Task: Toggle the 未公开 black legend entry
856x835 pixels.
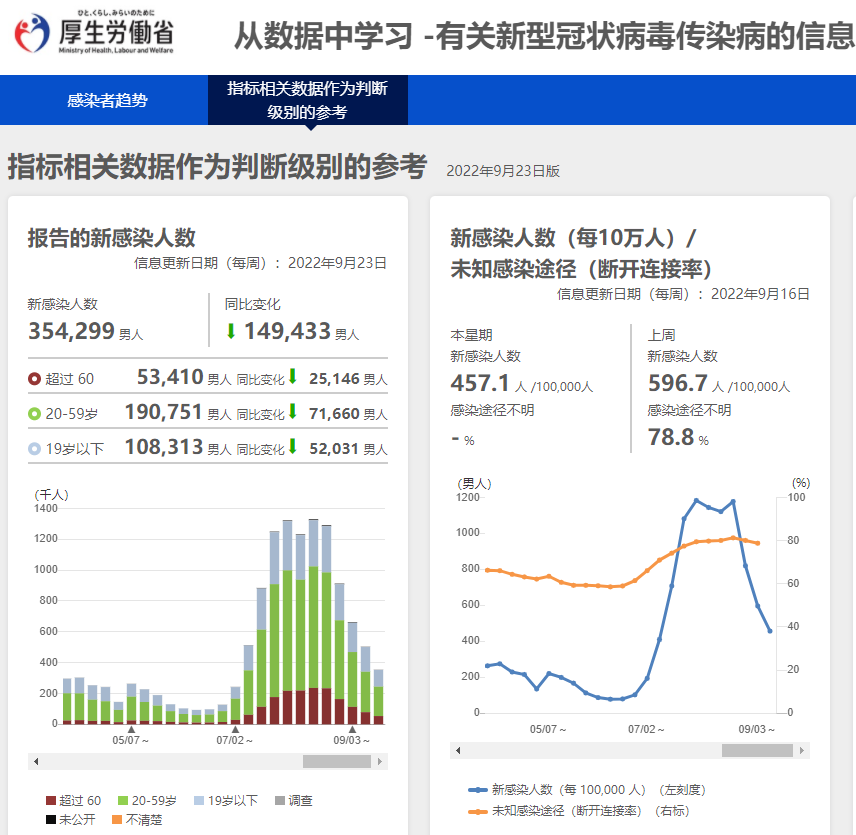Action: click(71, 819)
